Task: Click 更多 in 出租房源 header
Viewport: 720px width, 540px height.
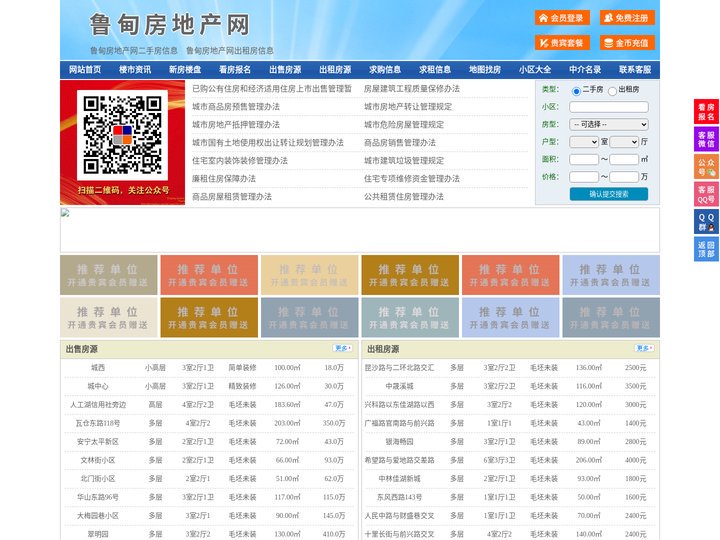Action: (644, 349)
